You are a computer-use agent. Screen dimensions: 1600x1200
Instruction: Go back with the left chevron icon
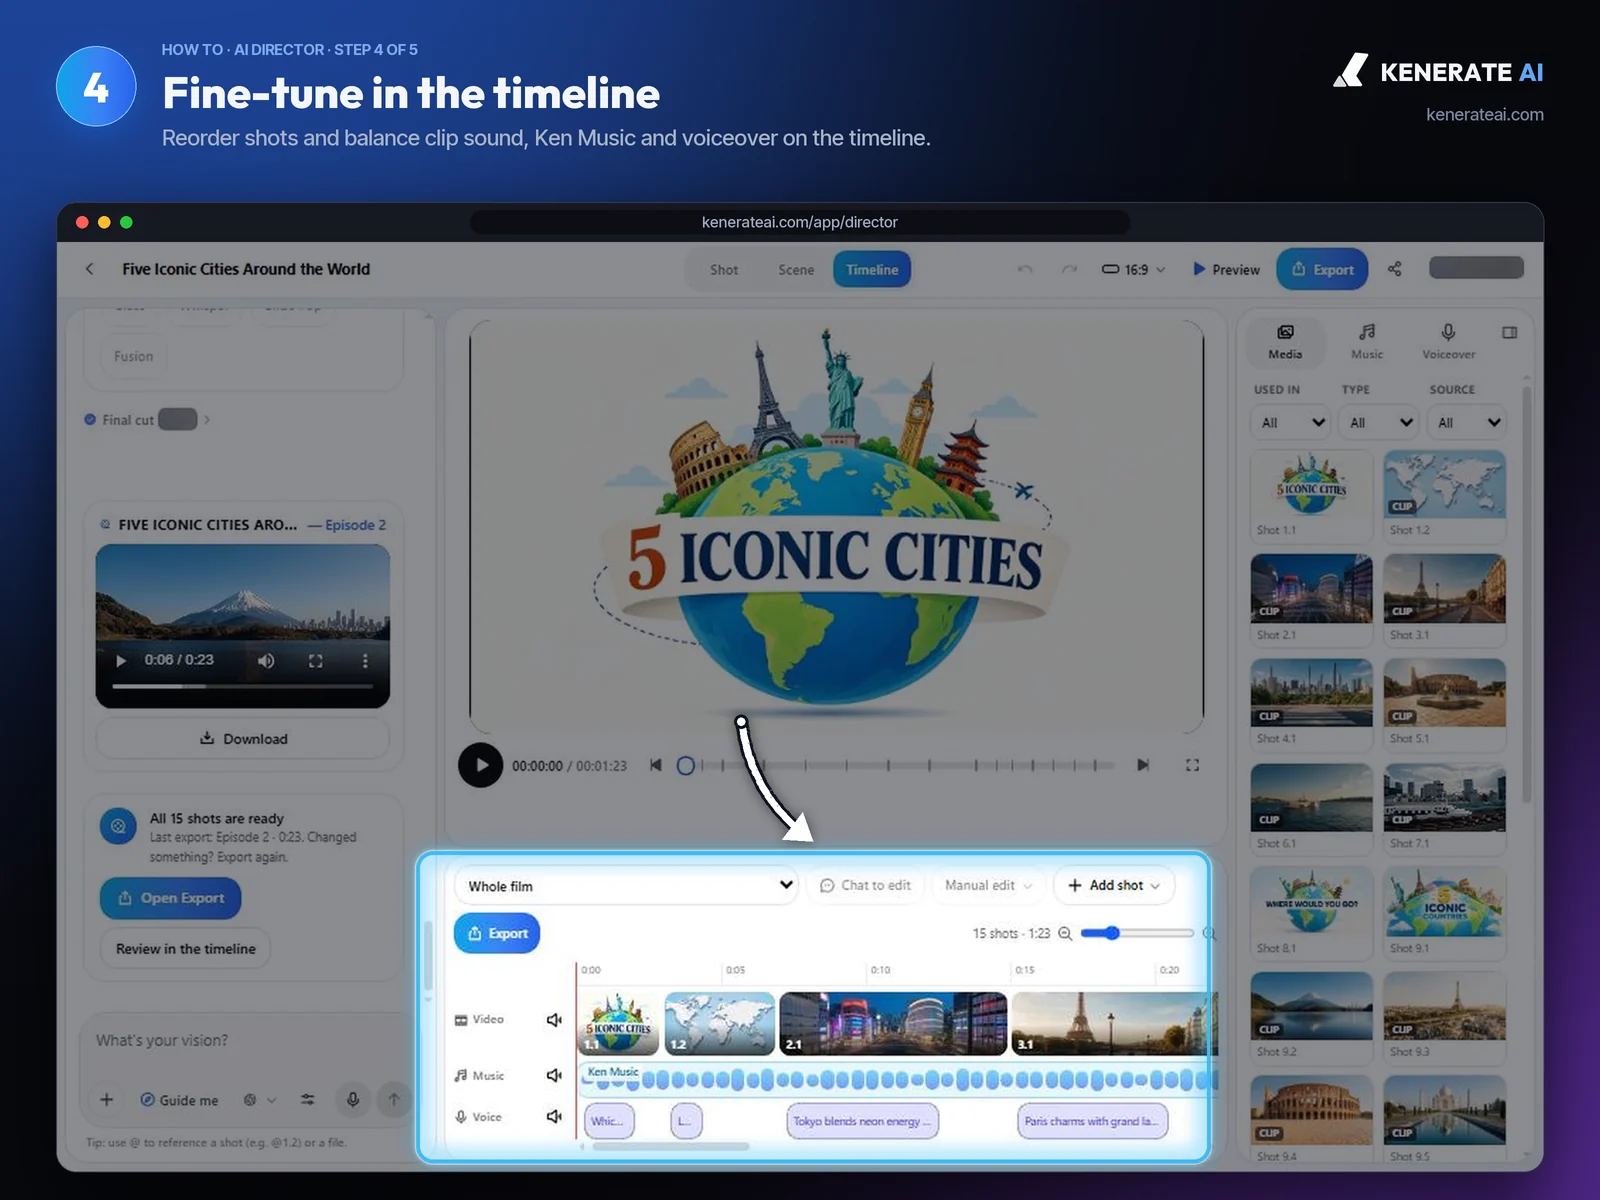click(90, 269)
